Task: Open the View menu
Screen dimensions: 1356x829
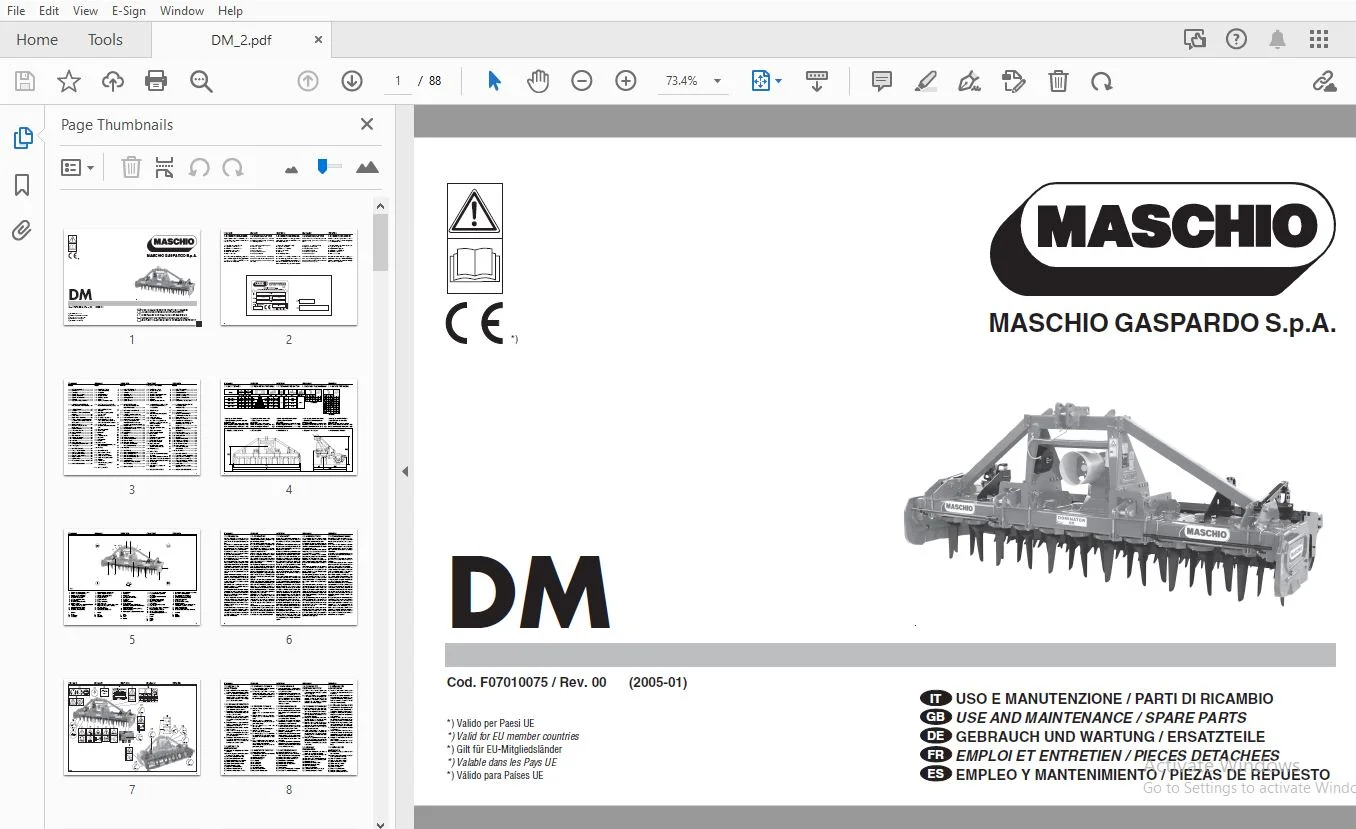Action: (x=86, y=11)
